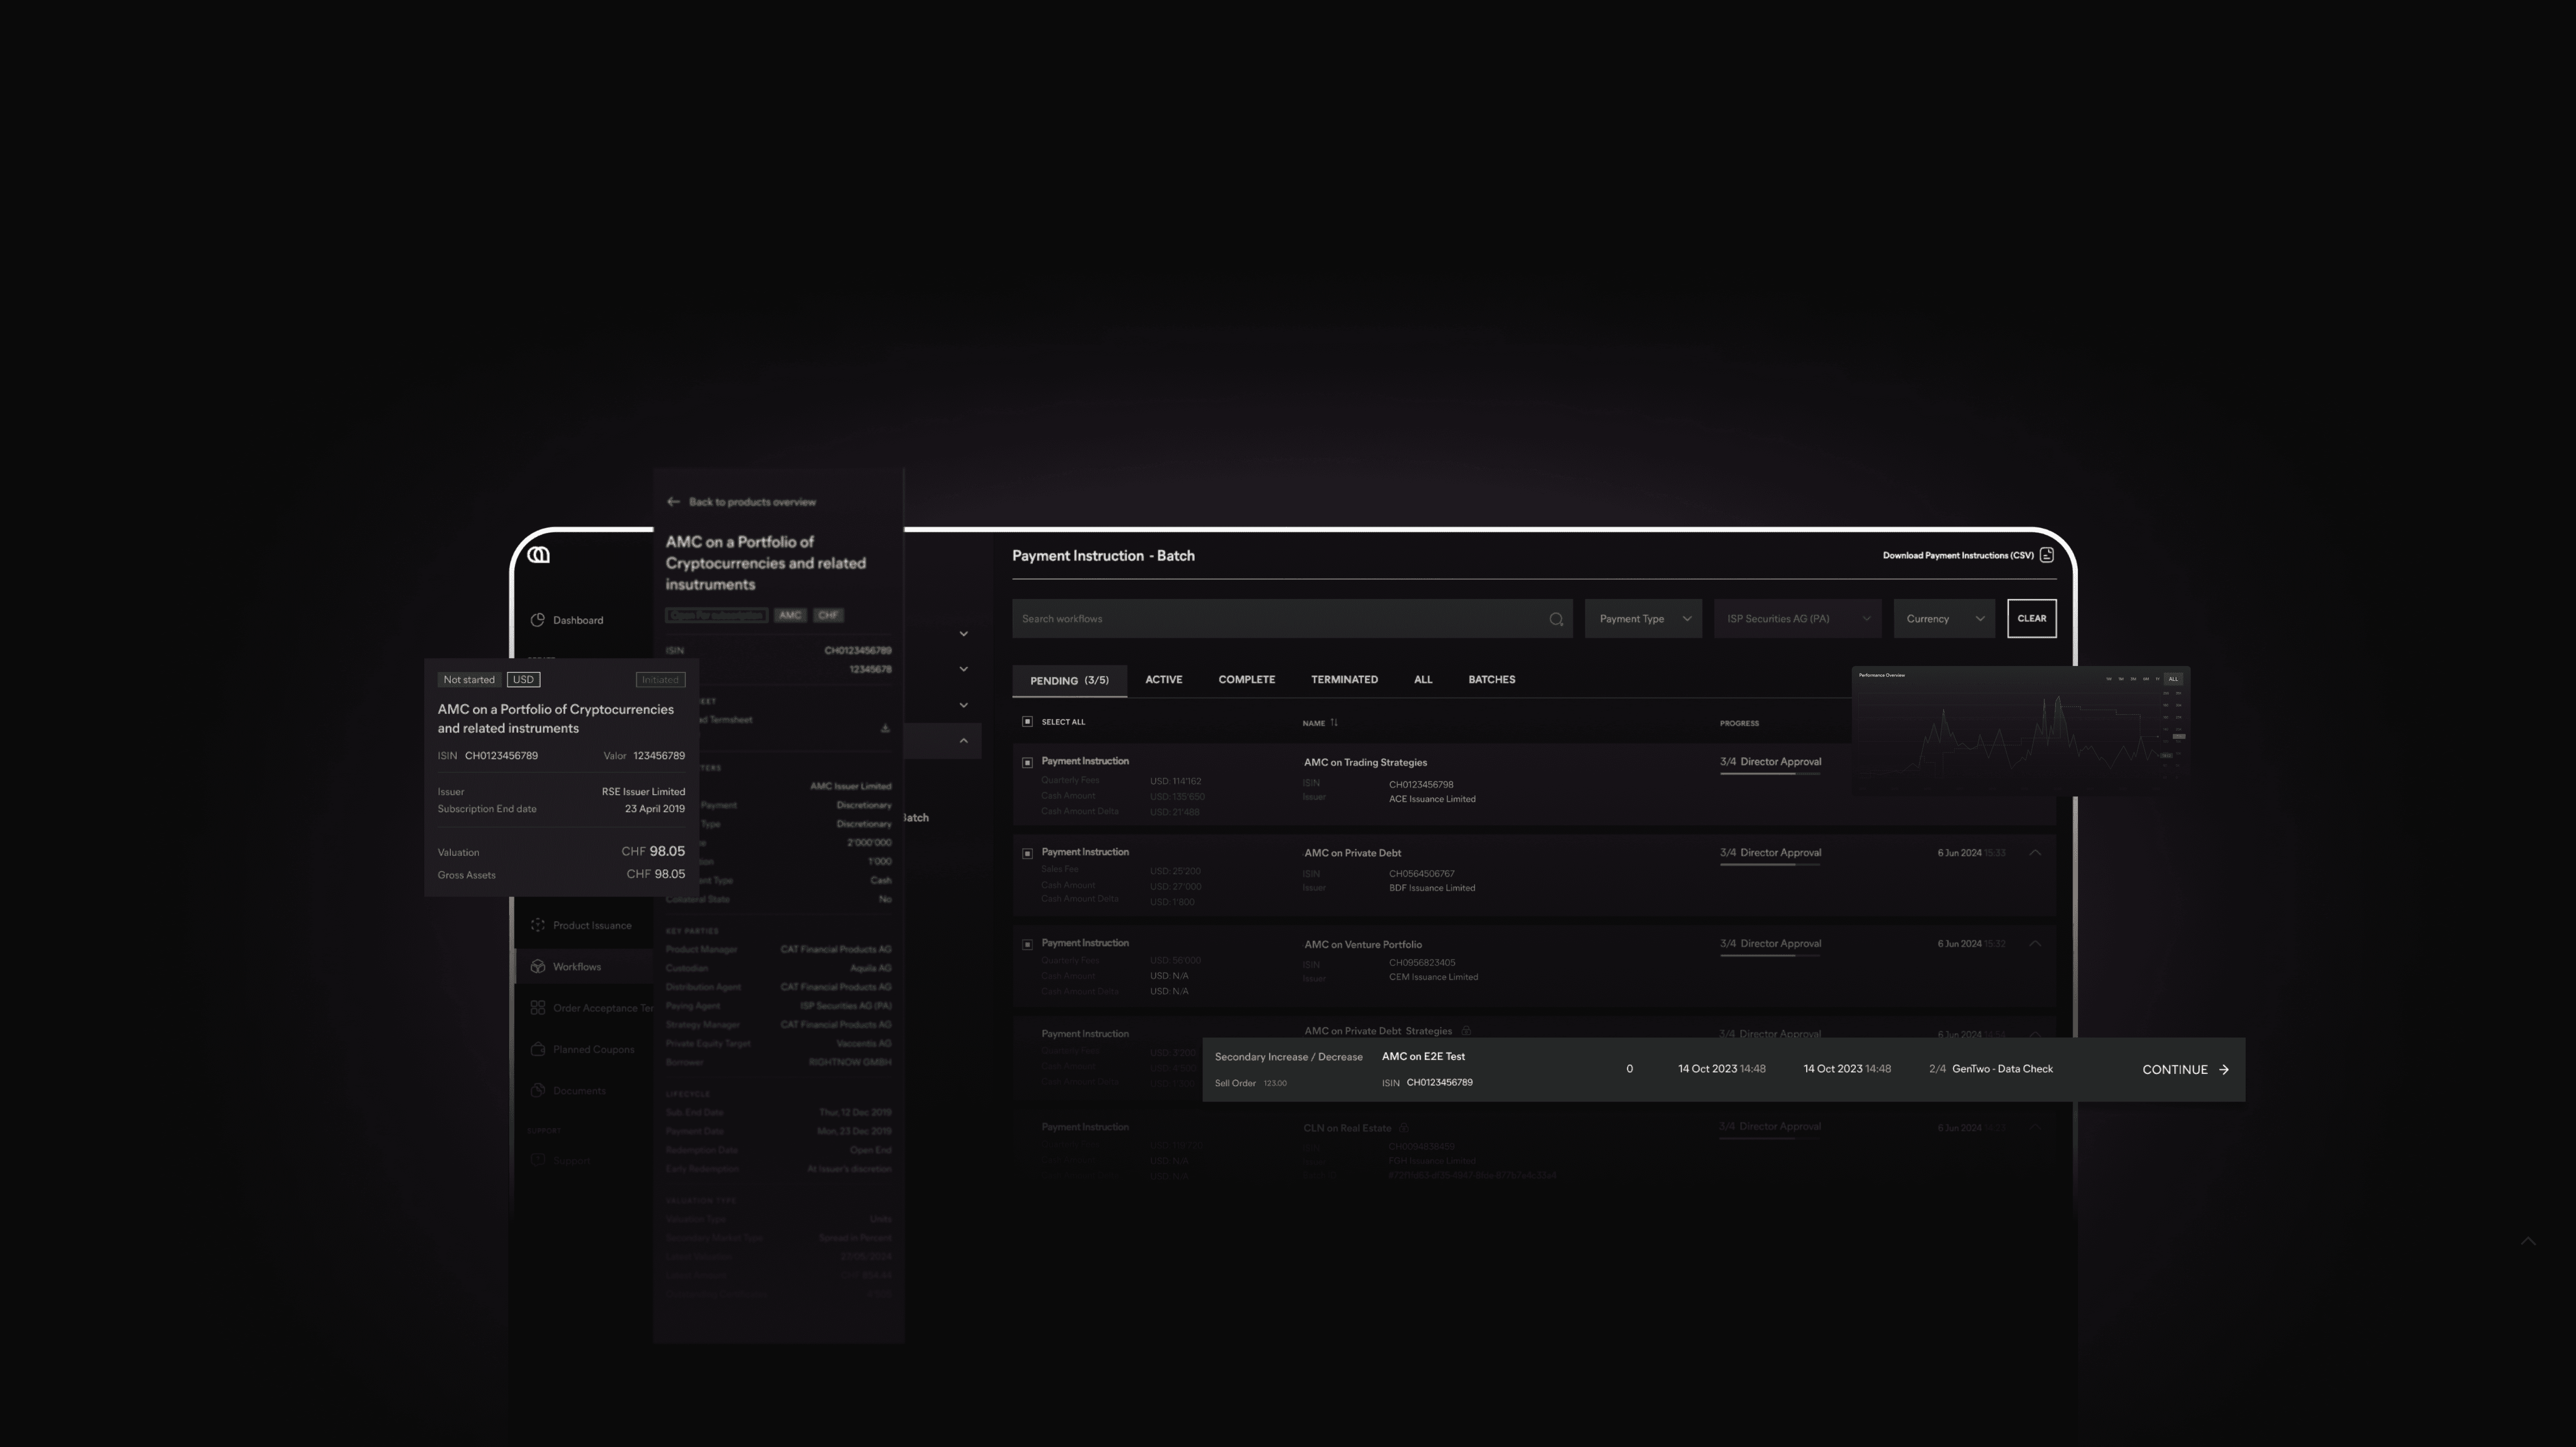Toggle checkbox for AMC on Venture Portfolio row
Image resolution: width=2576 pixels, height=1447 pixels.
(x=1027, y=944)
